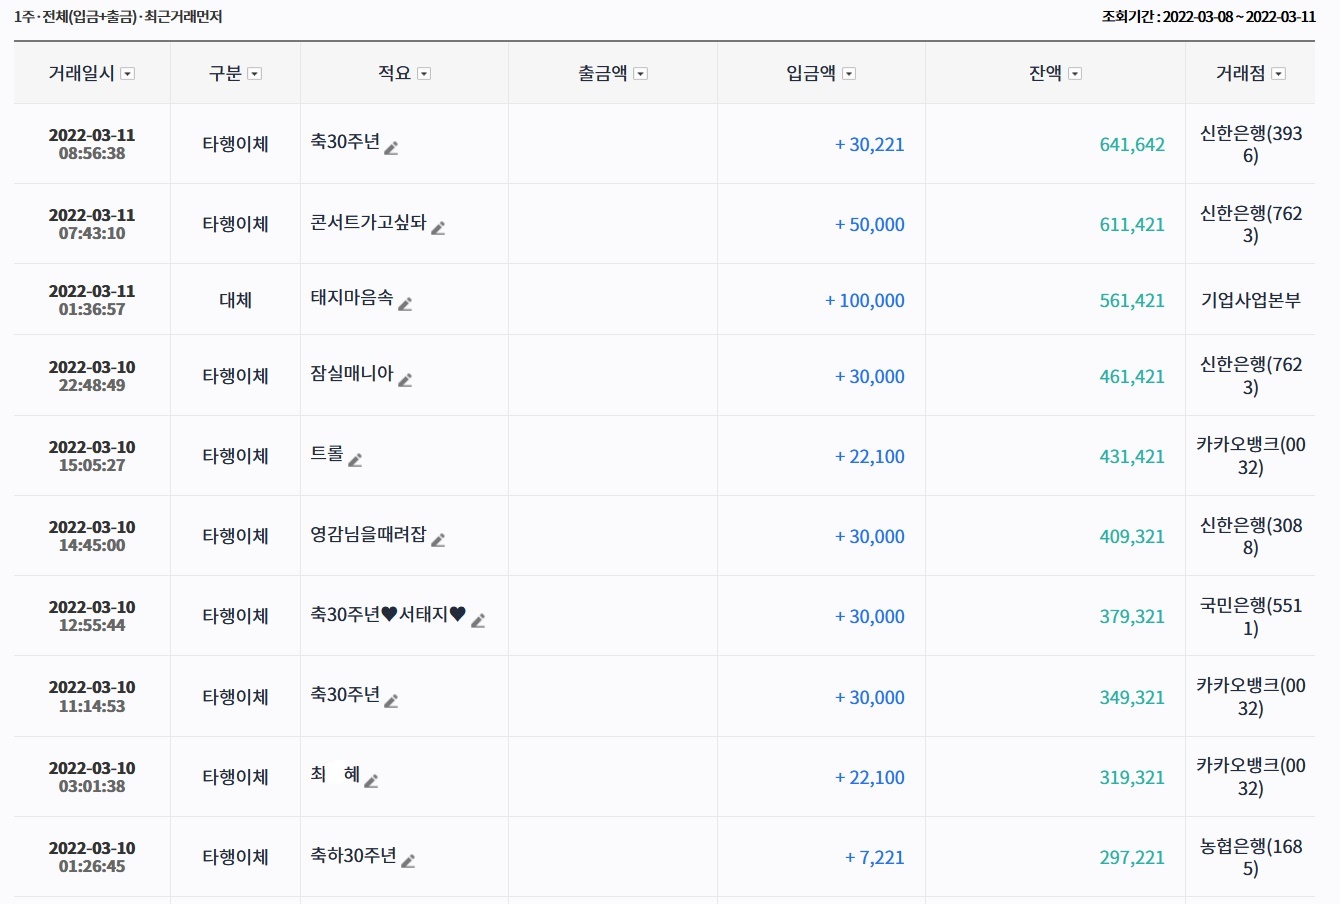
Task: Open 거래점 column filter dropdown
Action: tap(1278, 74)
